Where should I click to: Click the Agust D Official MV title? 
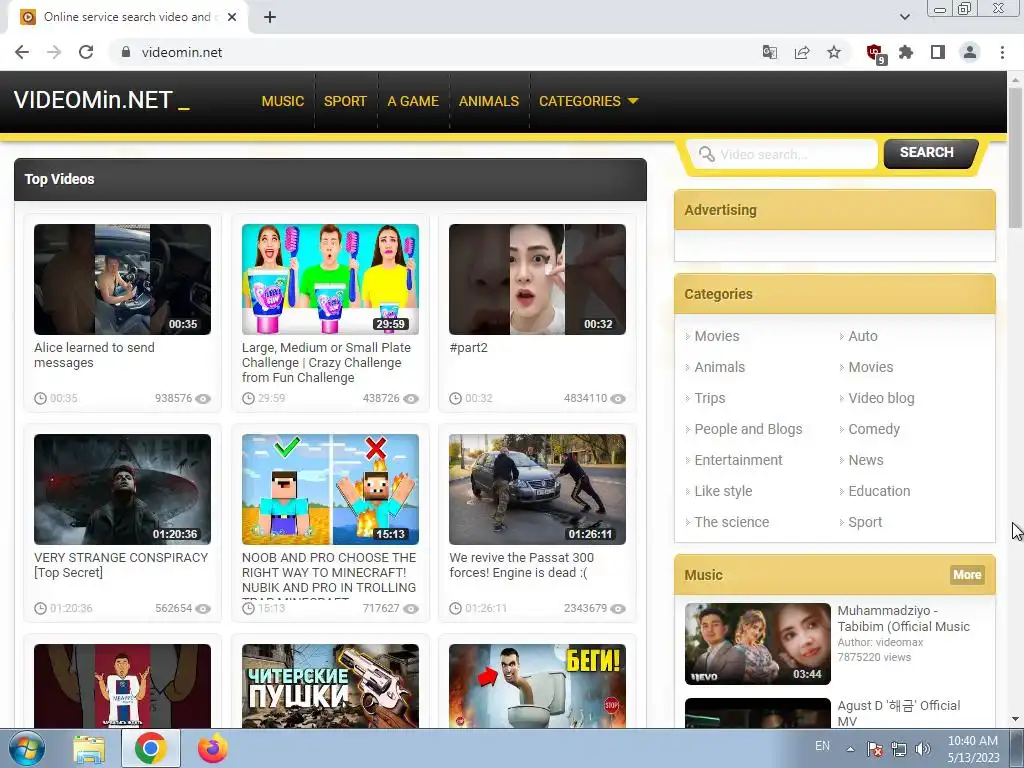pos(899,713)
